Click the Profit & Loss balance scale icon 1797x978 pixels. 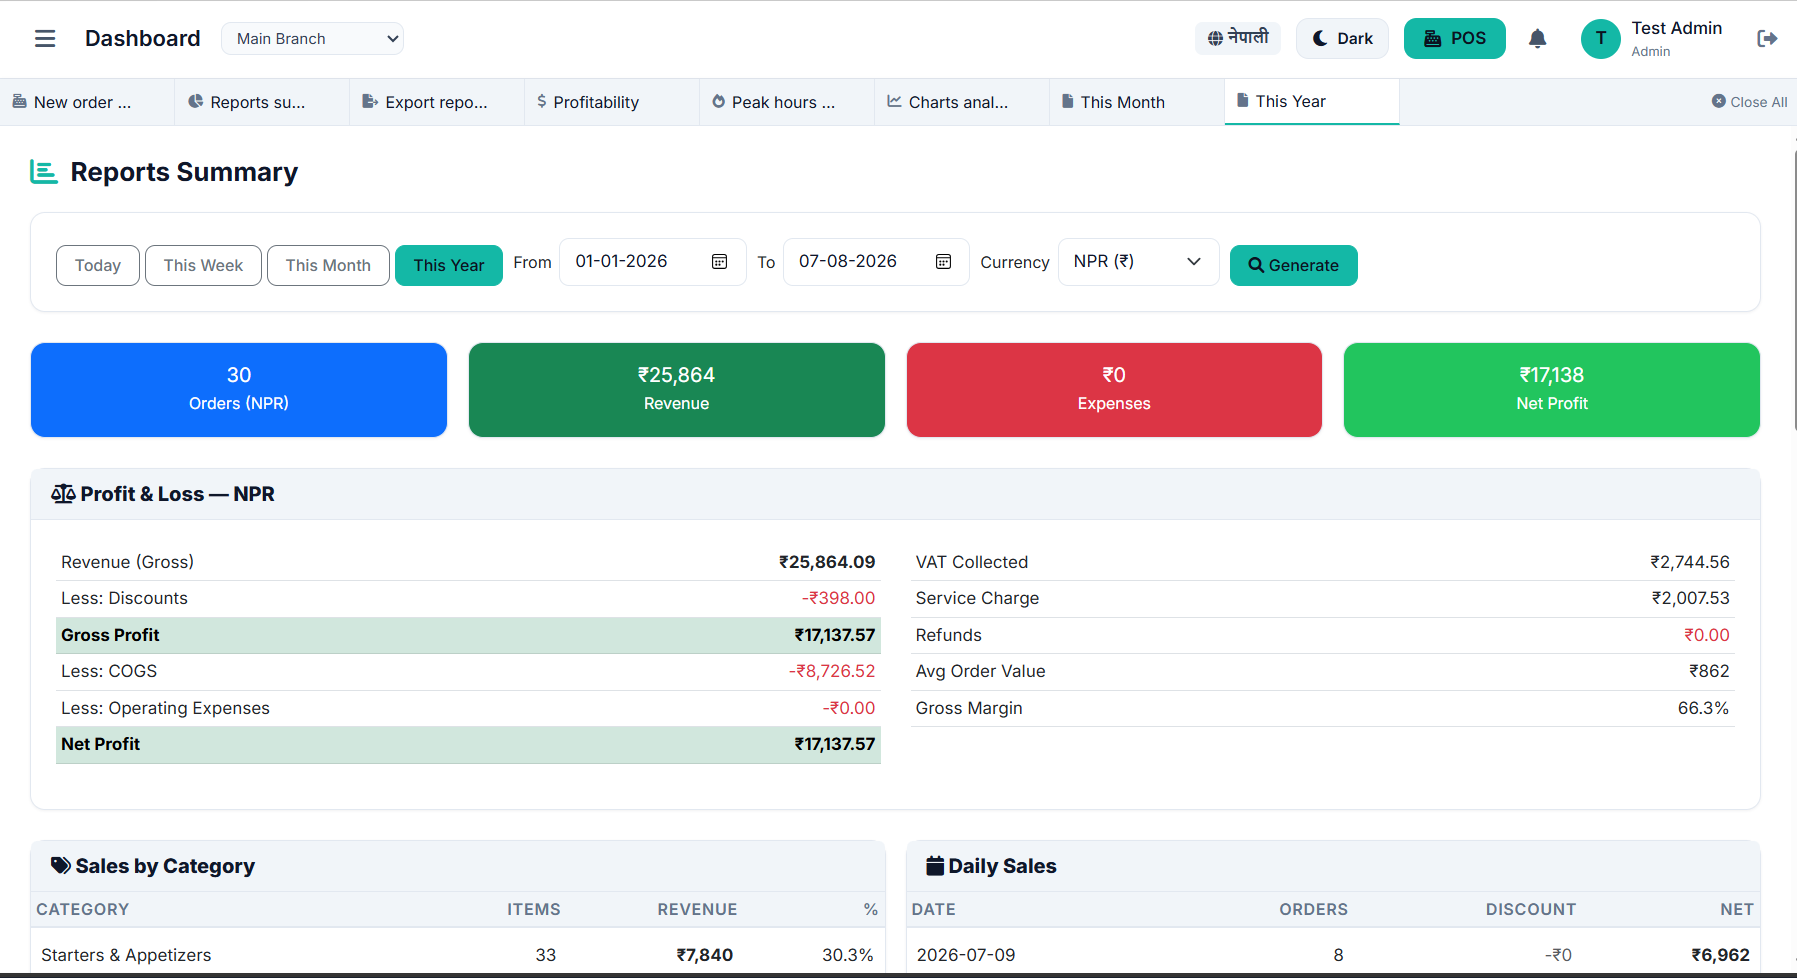tap(63, 494)
